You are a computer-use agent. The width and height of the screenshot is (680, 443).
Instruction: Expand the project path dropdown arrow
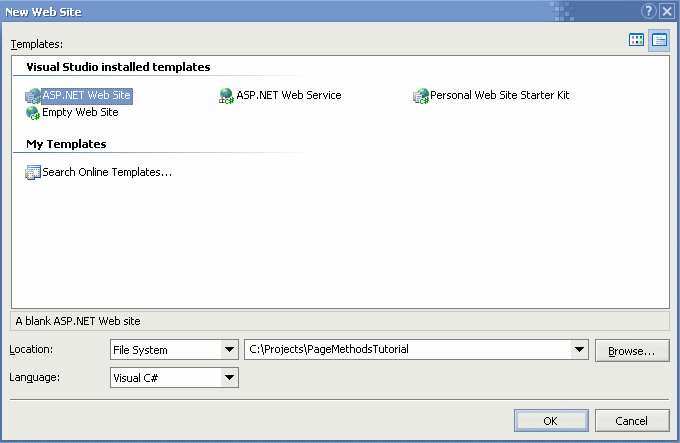tap(579, 349)
